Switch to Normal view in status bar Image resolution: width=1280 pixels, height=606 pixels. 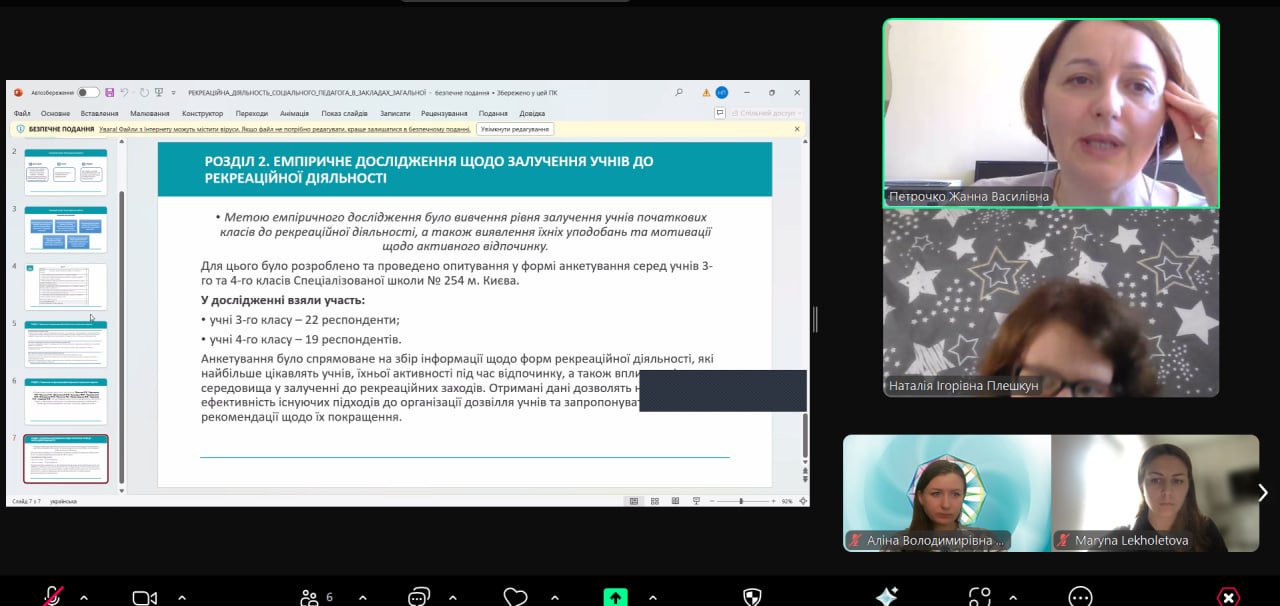coord(634,501)
